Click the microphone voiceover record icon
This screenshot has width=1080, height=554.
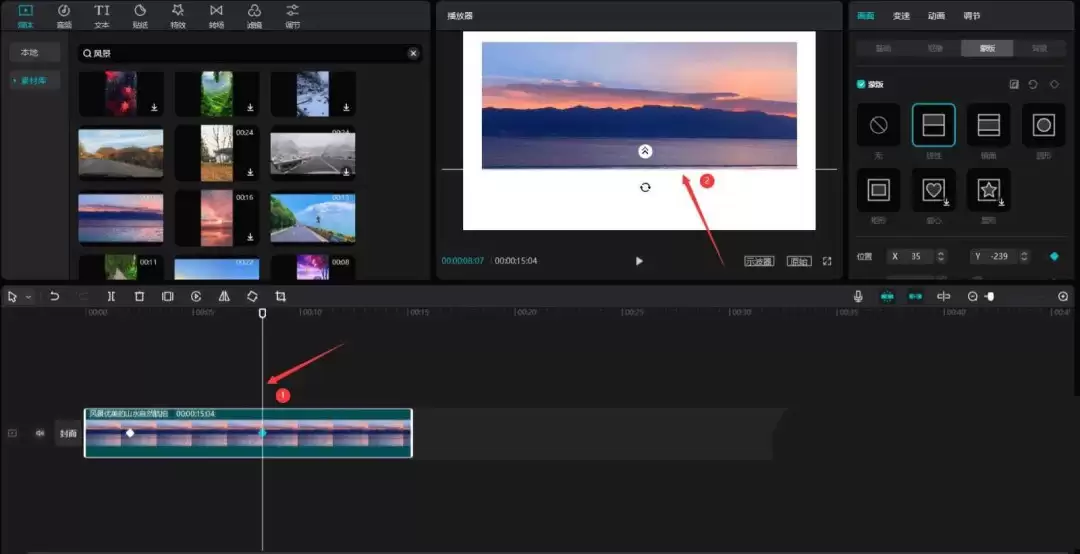point(858,297)
